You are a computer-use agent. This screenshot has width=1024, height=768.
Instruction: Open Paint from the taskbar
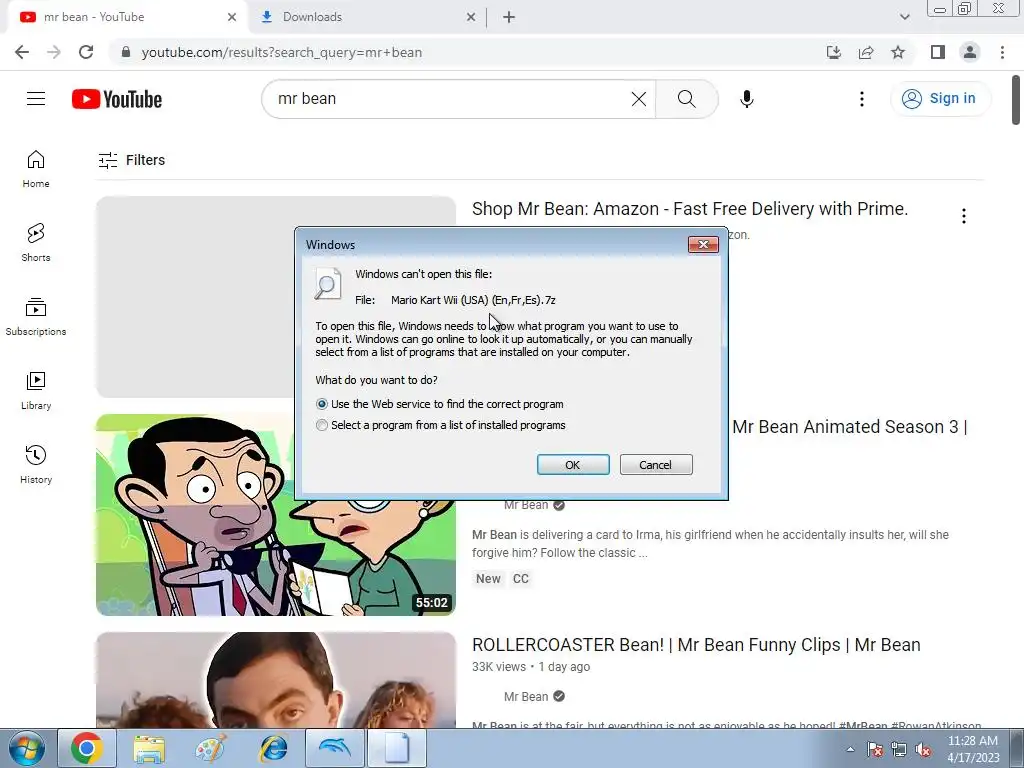pyautogui.click(x=211, y=748)
